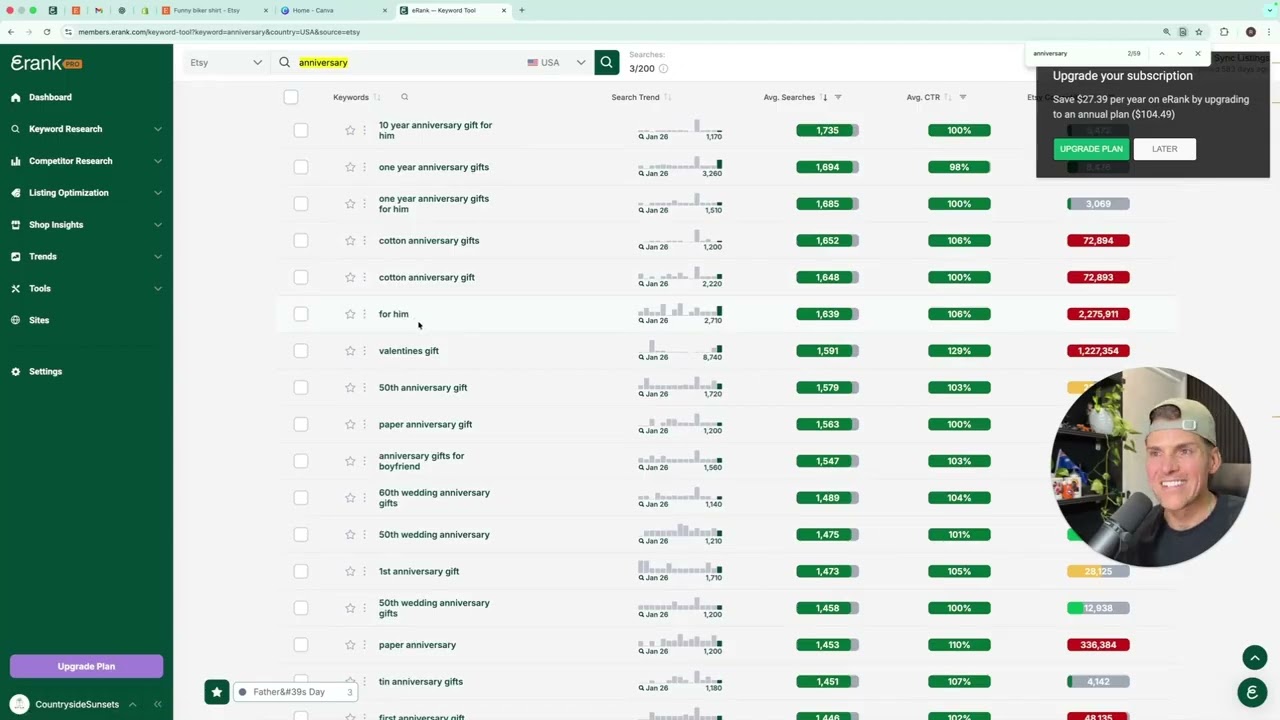The image size is (1280, 720).
Task: Star the '1st anniversary gift' keyword
Action: tap(350, 571)
